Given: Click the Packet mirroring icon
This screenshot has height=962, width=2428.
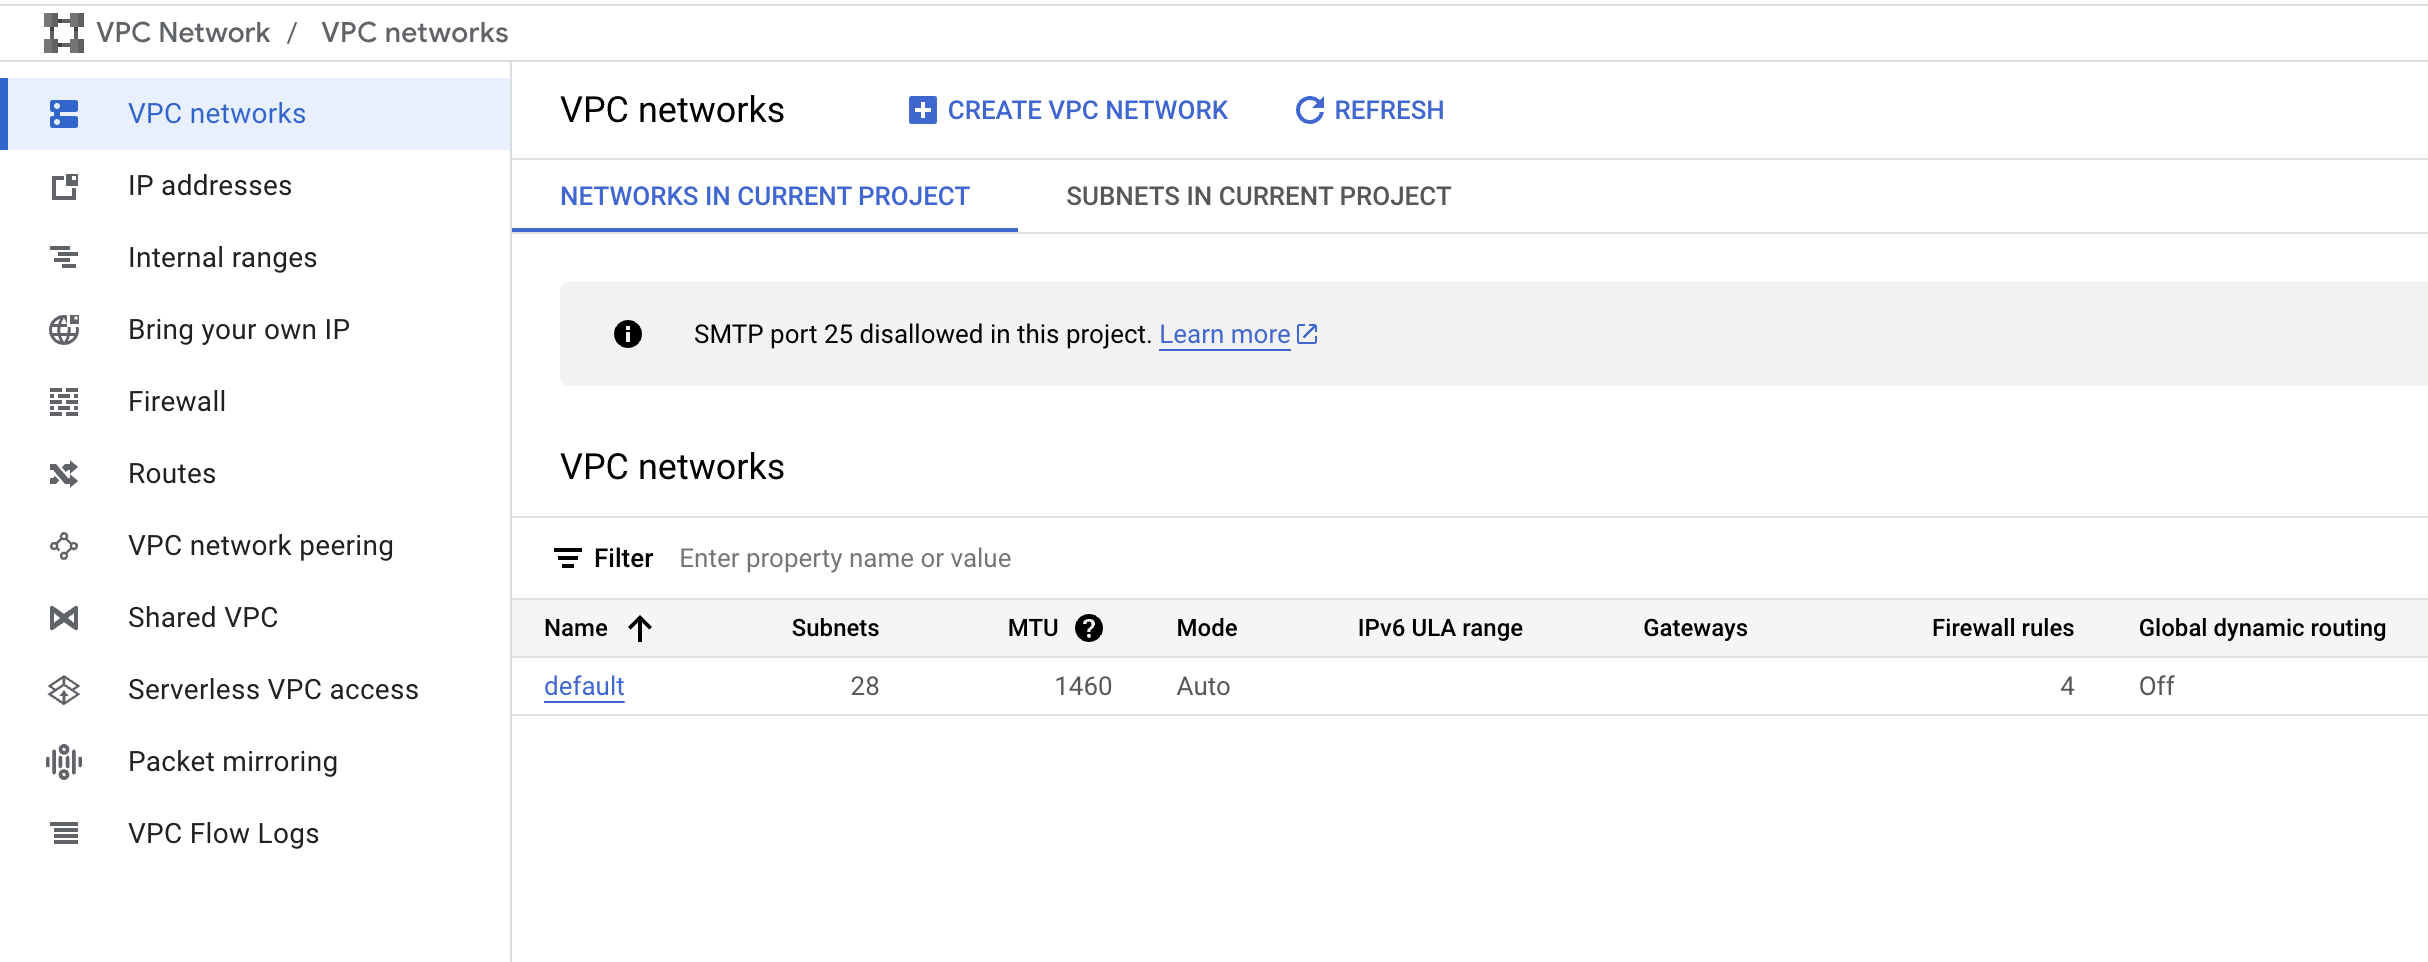Looking at the screenshot, I should 64,762.
